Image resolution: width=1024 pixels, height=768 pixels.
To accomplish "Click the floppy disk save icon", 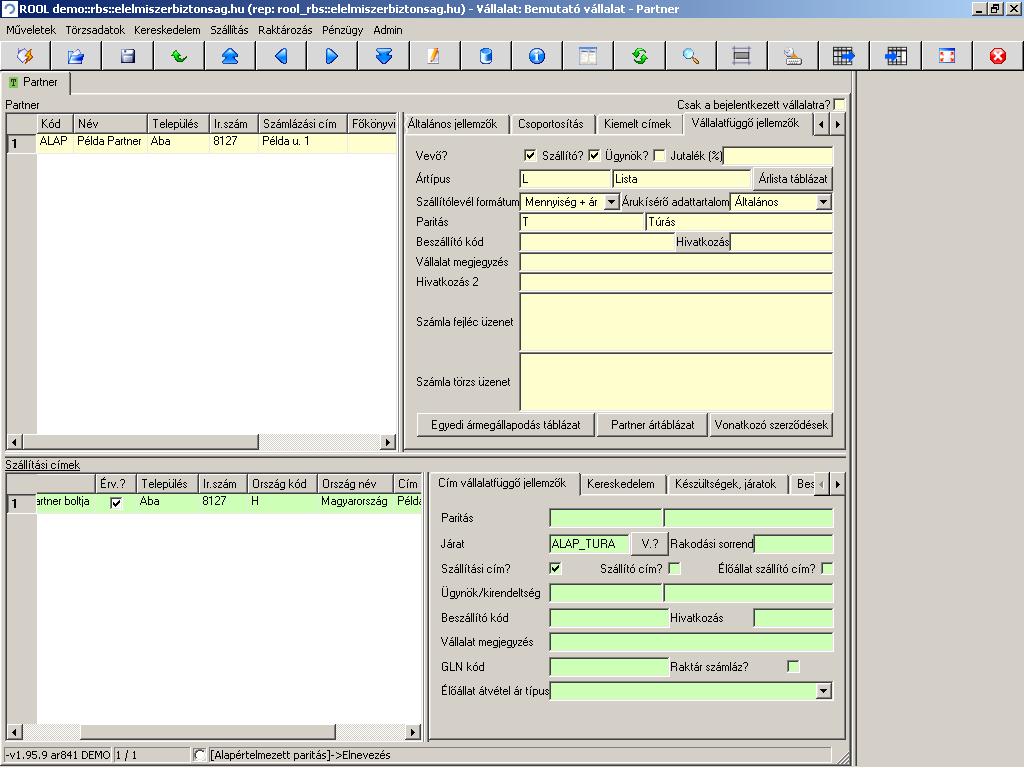I will point(128,56).
